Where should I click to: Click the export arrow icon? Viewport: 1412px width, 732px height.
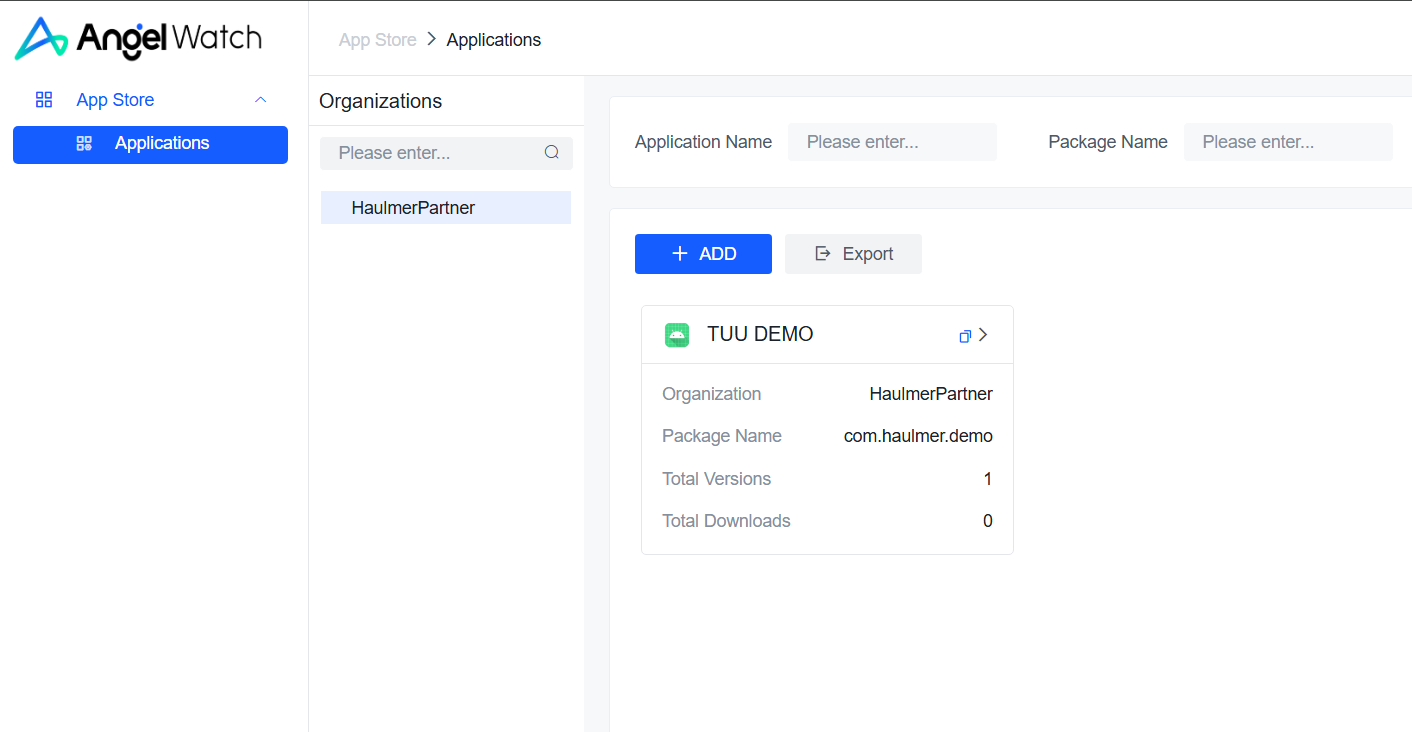(x=823, y=254)
